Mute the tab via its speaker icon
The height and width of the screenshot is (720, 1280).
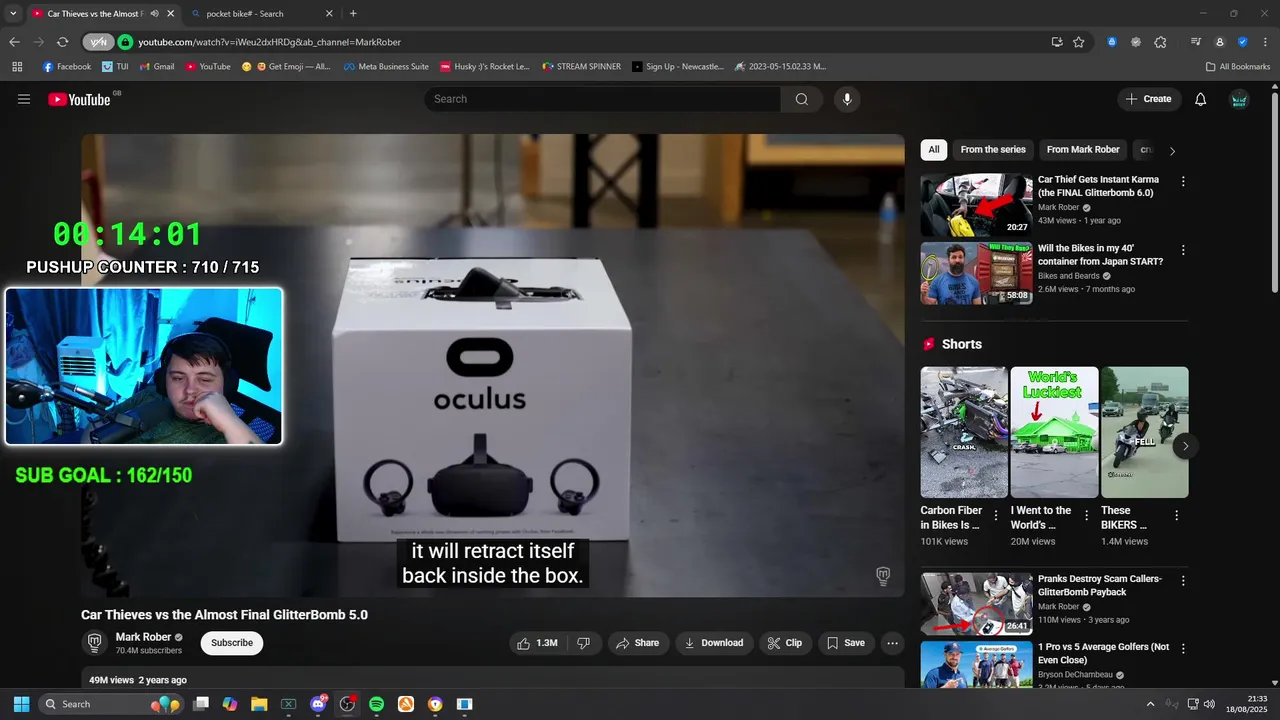[x=155, y=14]
